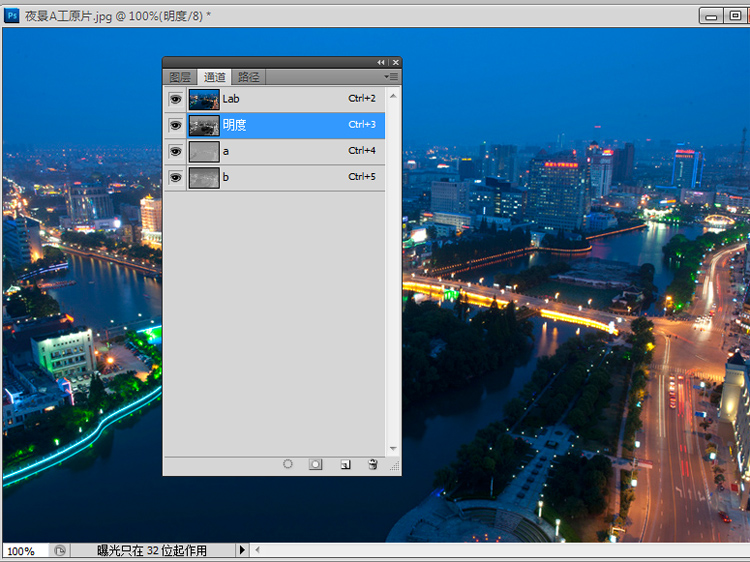Switch to the 图层 tab
The height and width of the screenshot is (562, 750).
coord(180,77)
